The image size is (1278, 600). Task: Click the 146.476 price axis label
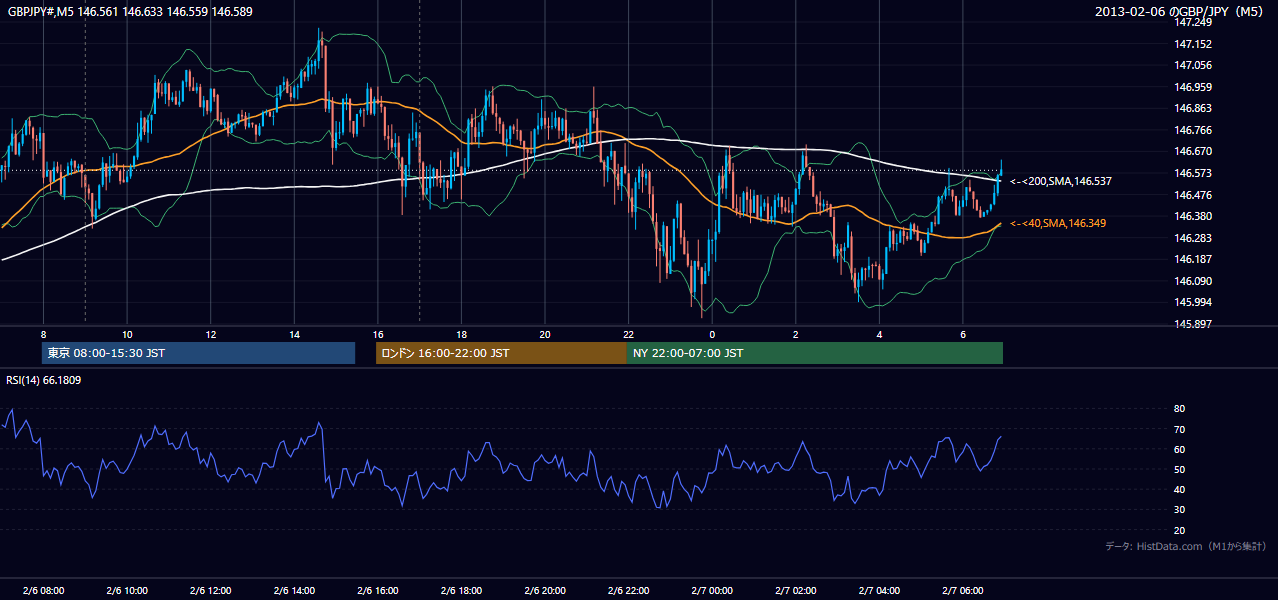point(1193,195)
